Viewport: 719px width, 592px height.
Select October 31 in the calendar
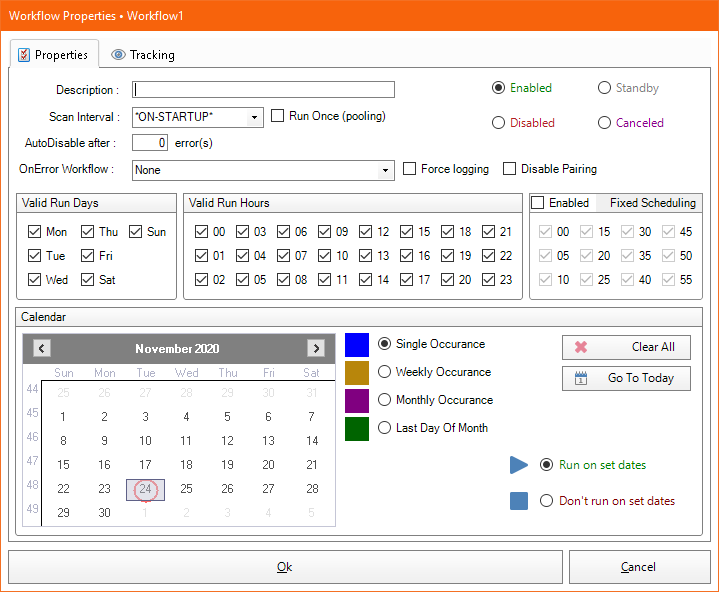(311, 393)
